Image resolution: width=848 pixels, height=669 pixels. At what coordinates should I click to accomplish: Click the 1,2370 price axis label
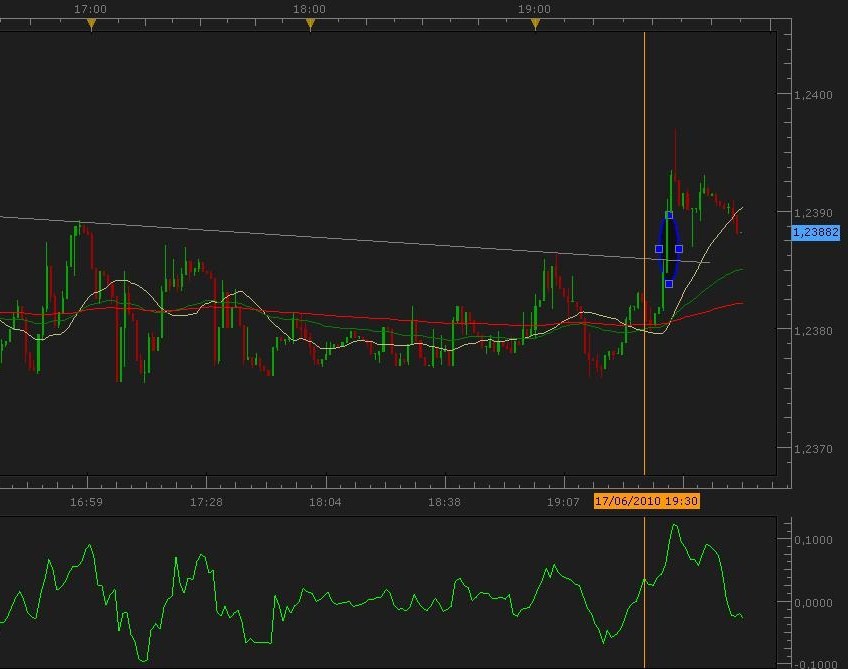coord(813,449)
